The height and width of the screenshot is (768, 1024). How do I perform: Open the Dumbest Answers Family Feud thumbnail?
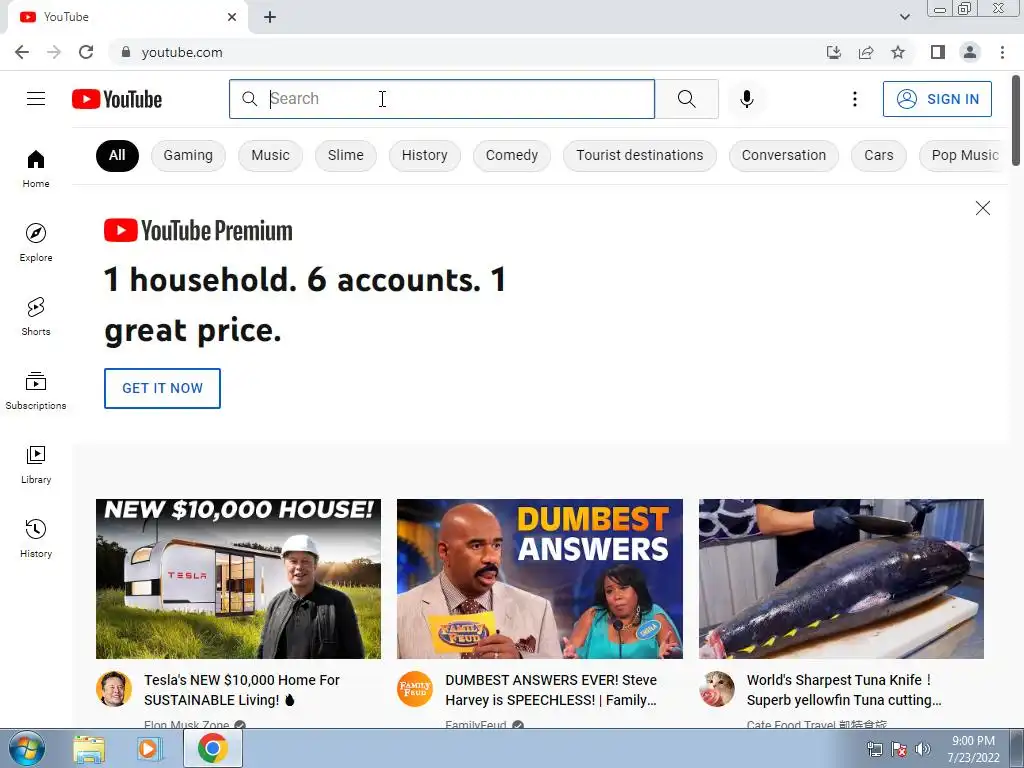(x=539, y=579)
